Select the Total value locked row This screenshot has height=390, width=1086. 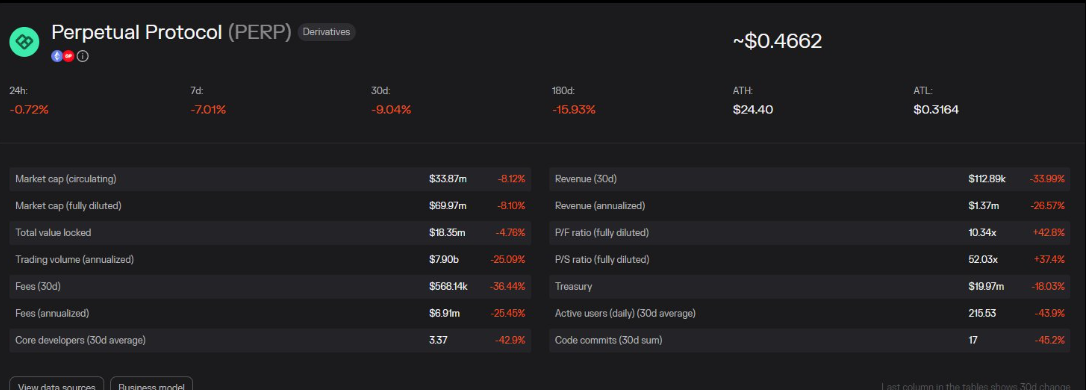pyautogui.click(x=270, y=233)
